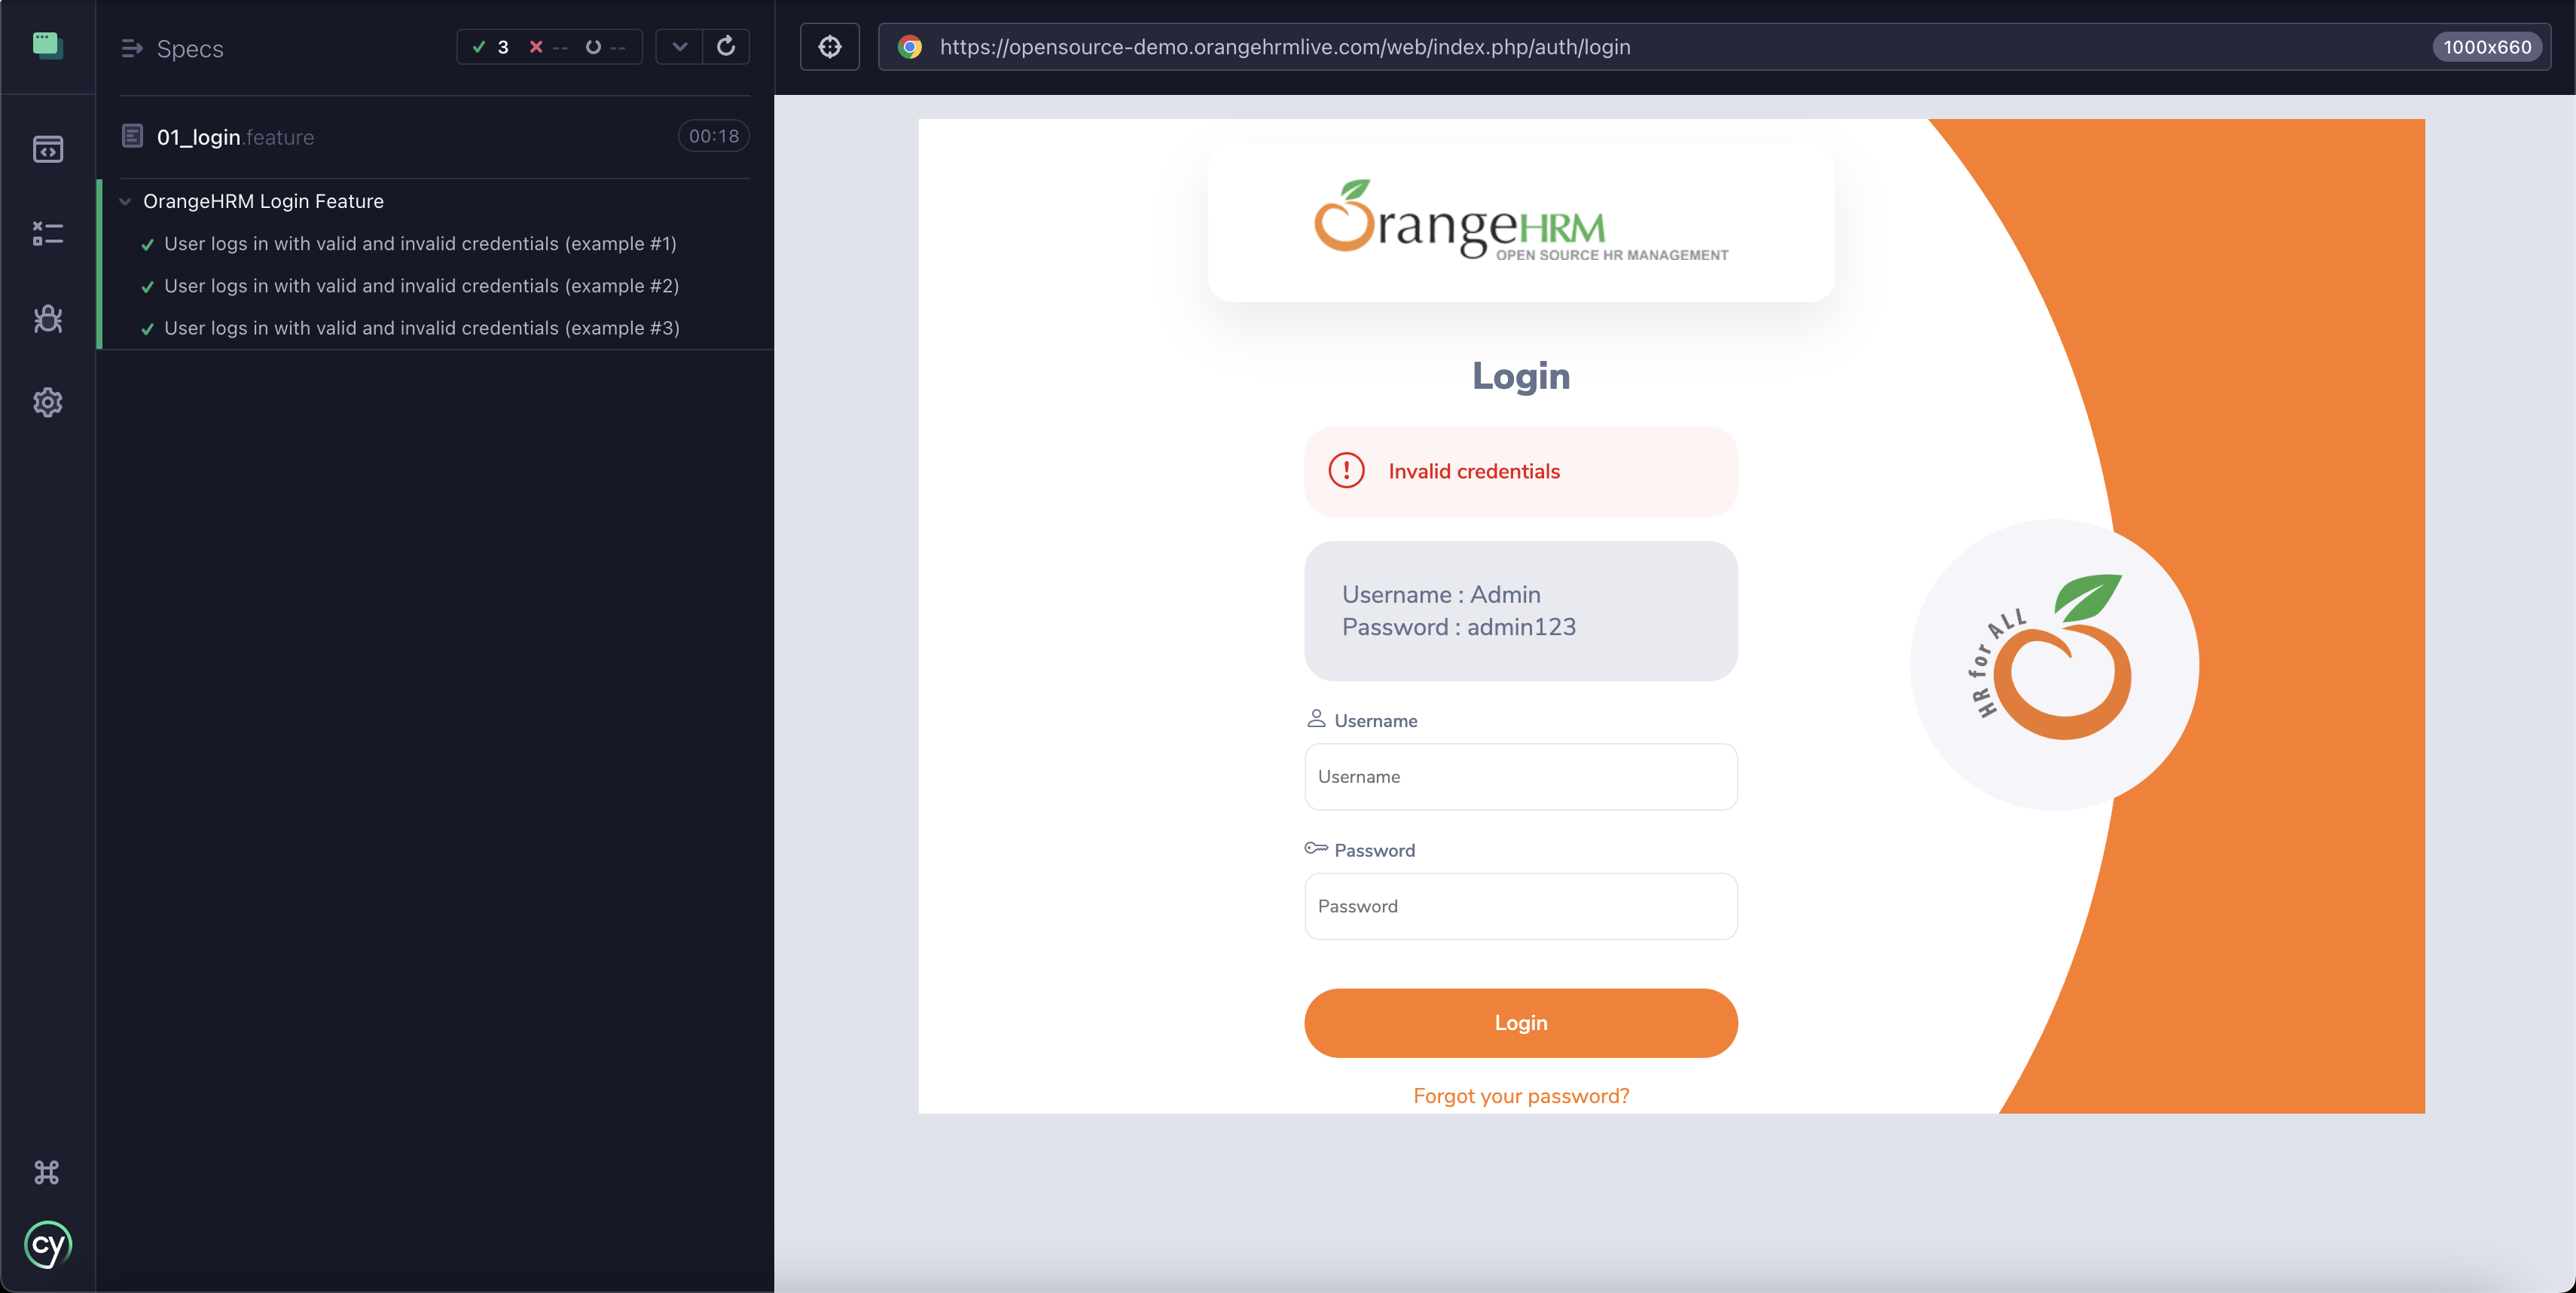Viewport: 2576px width, 1293px height.
Task: Open the Debug bug sidebar icon
Action: (47, 318)
